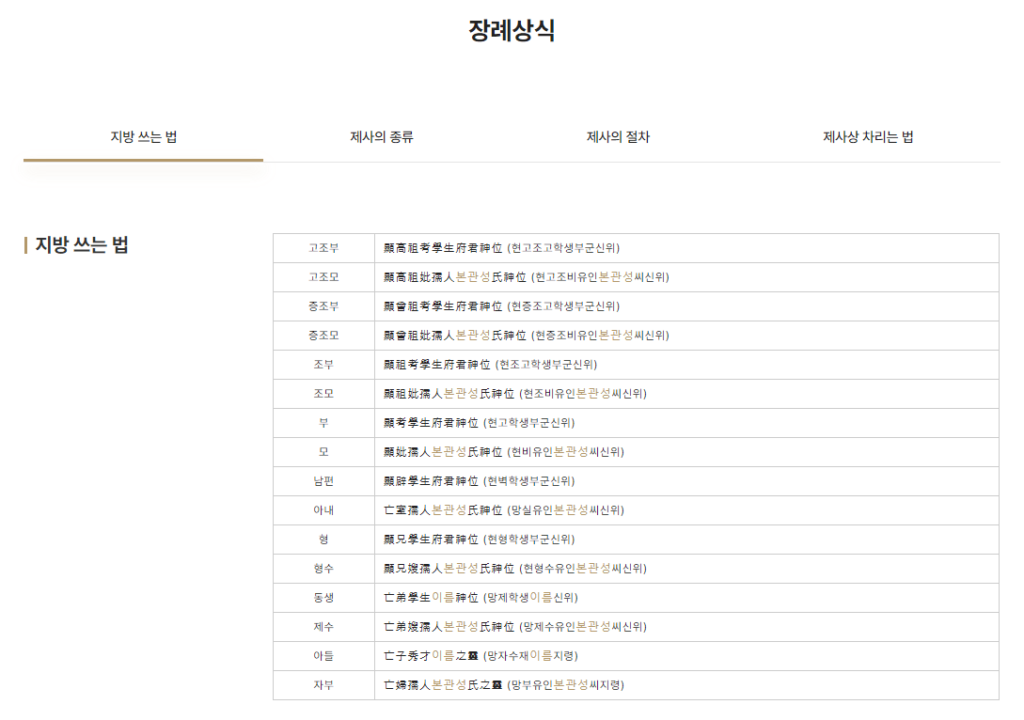This screenshot has height=720, width=1024.
Task: Click the 장례상식 page title
Action: click(x=511, y=26)
